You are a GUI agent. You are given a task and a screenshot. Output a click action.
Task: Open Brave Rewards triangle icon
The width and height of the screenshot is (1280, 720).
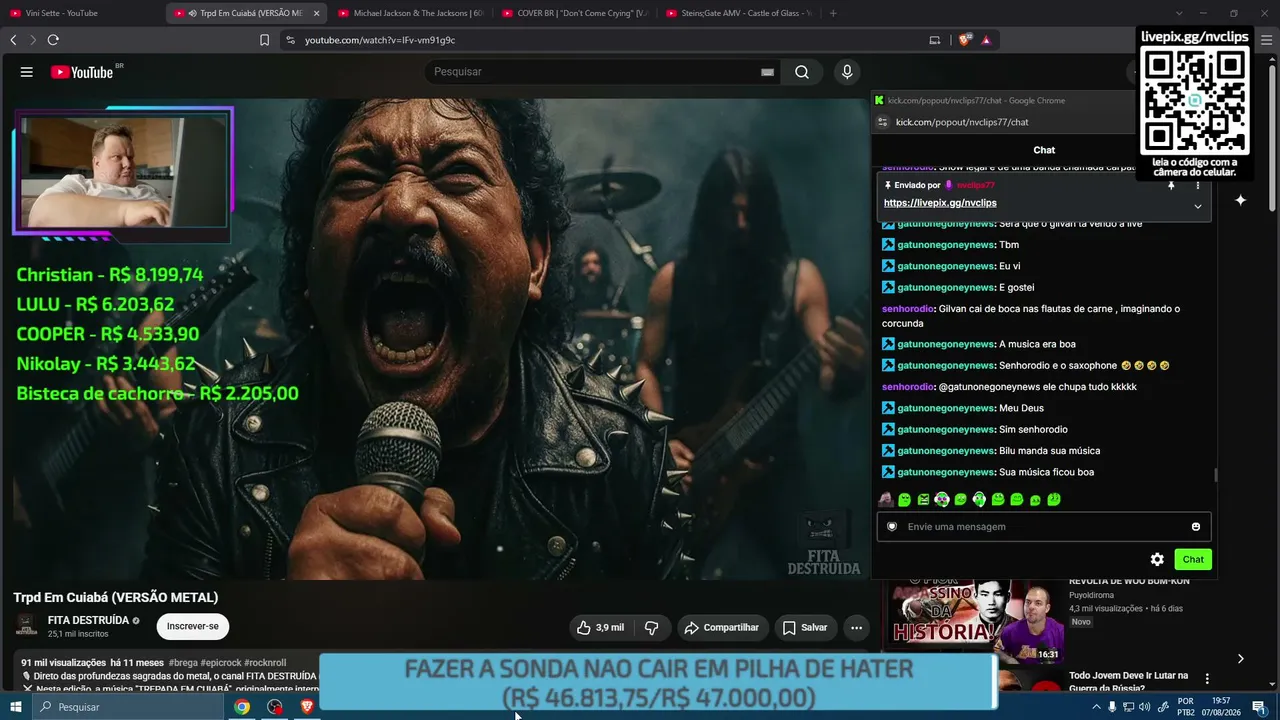click(986, 40)
